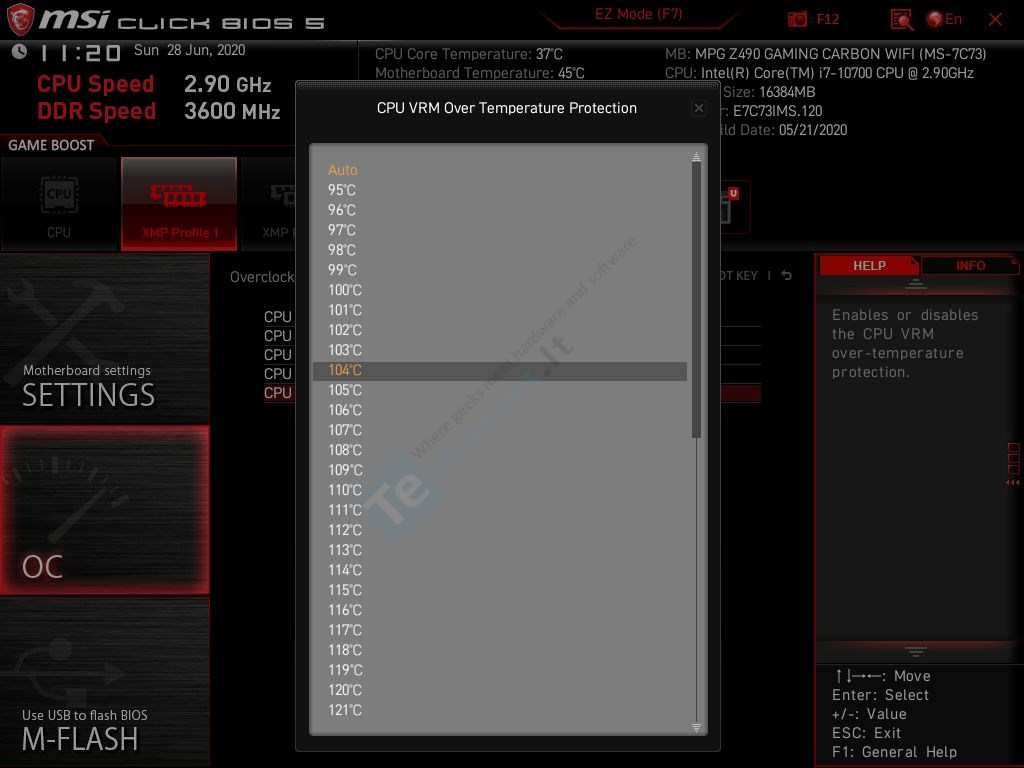Select 99°C in the list
Image resolution: width=1024 pixels, height=768 pixels.
pos(500,270)
